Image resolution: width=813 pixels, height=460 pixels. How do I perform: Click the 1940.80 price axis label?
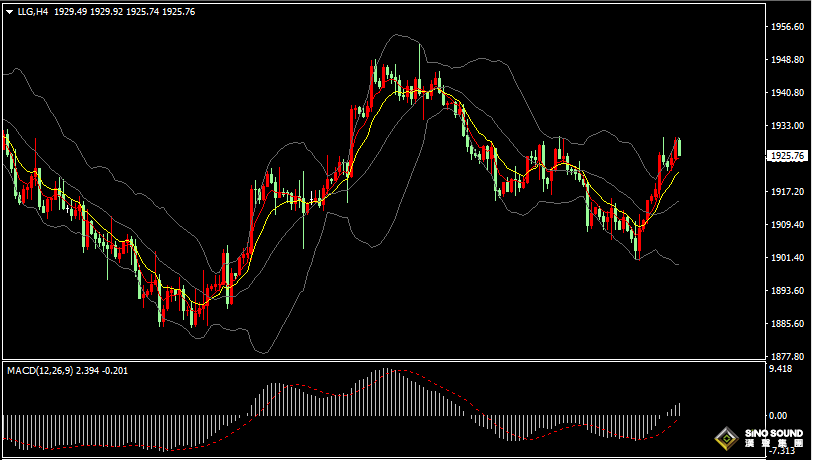(785, 93)
